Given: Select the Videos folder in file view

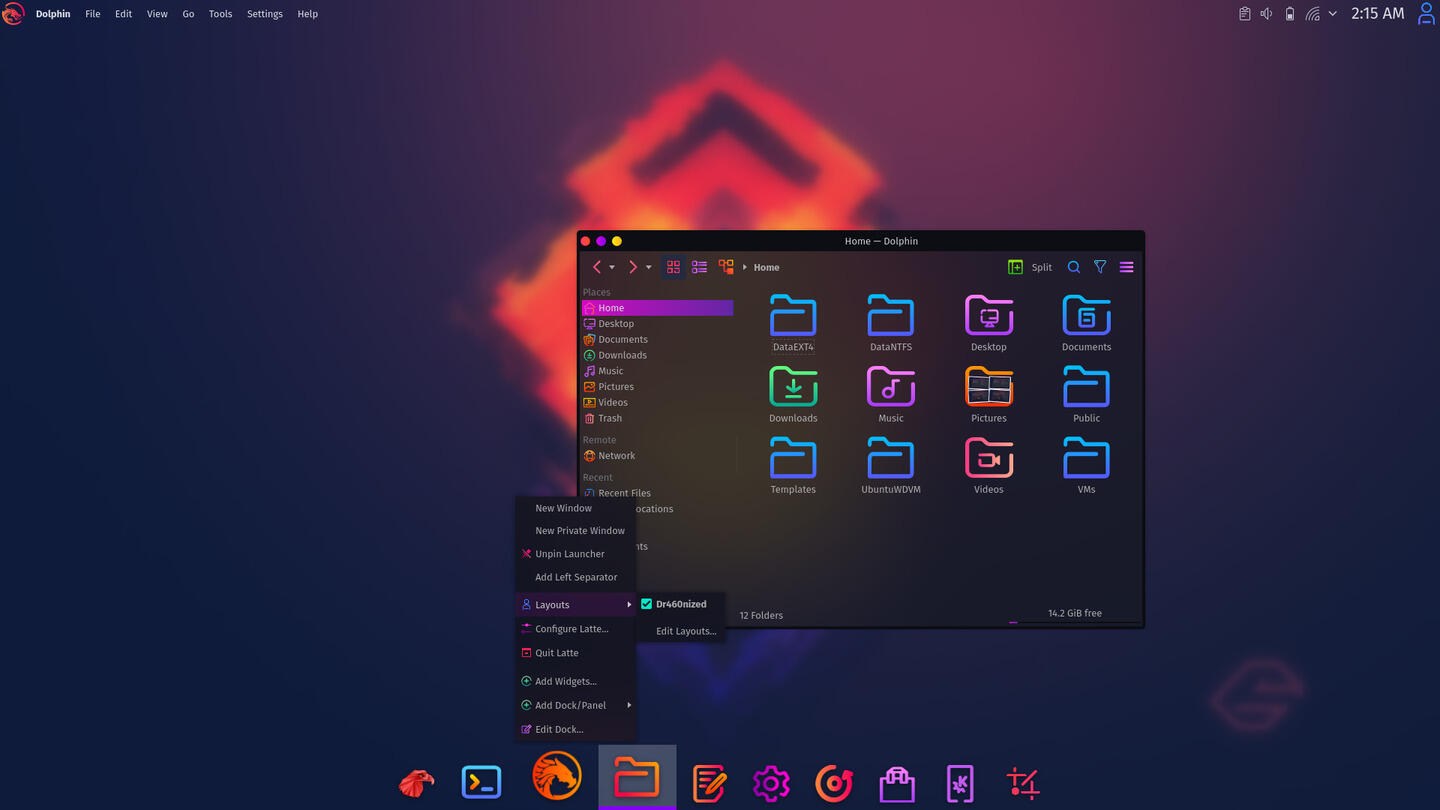Looking at the screenshot, I should point(989,465).
